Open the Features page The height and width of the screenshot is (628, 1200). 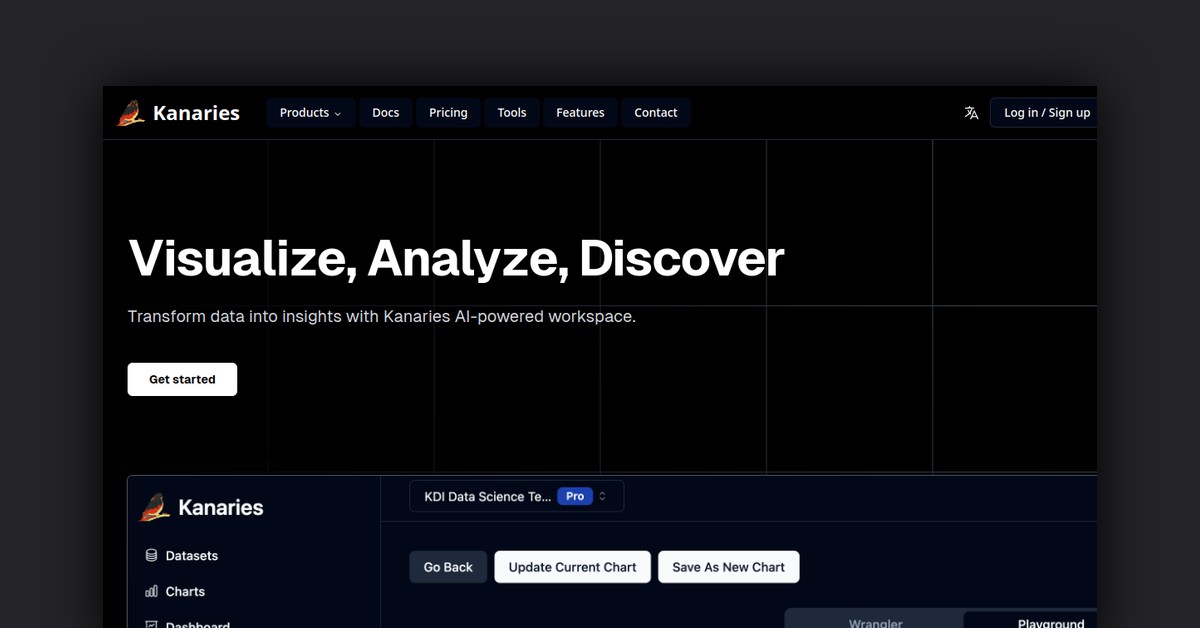(x=580, y=112)
